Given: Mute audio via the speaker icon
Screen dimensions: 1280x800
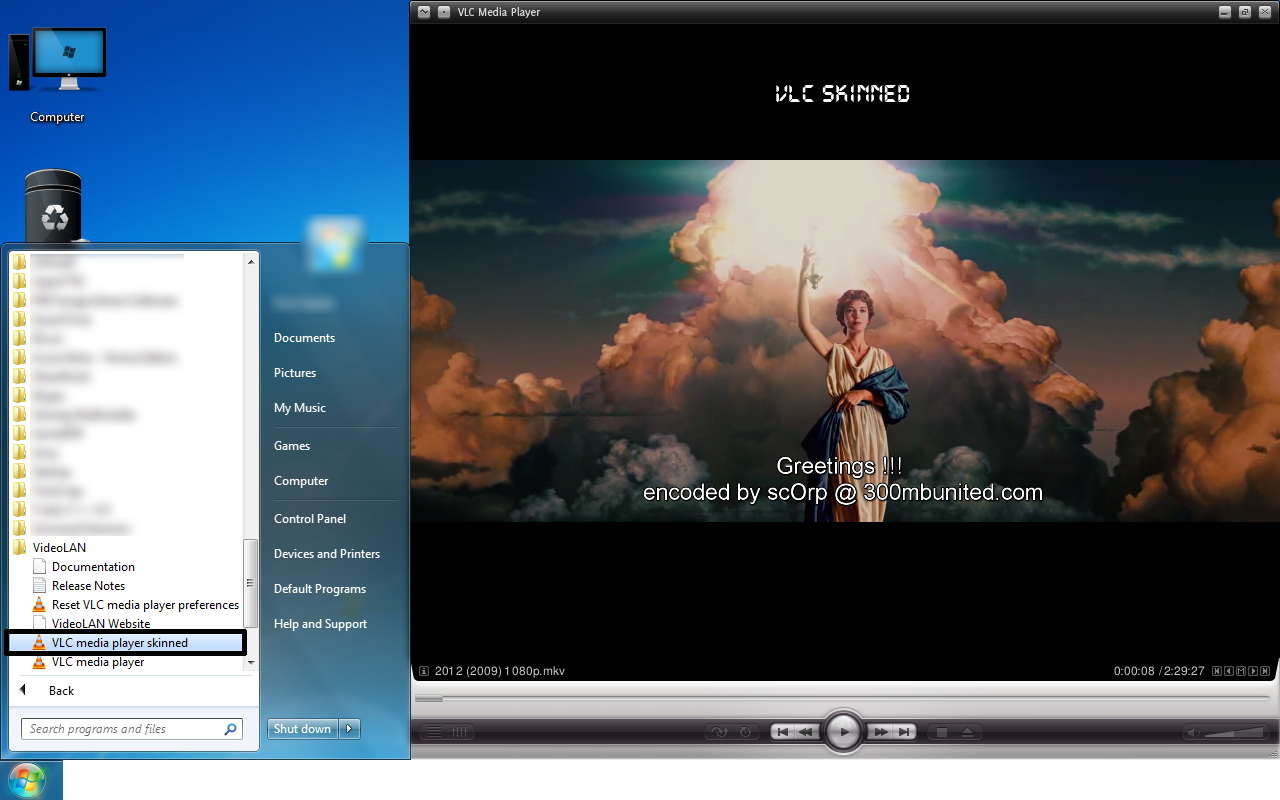Looking at the screenshot, I should click(x=1194, y=732).
